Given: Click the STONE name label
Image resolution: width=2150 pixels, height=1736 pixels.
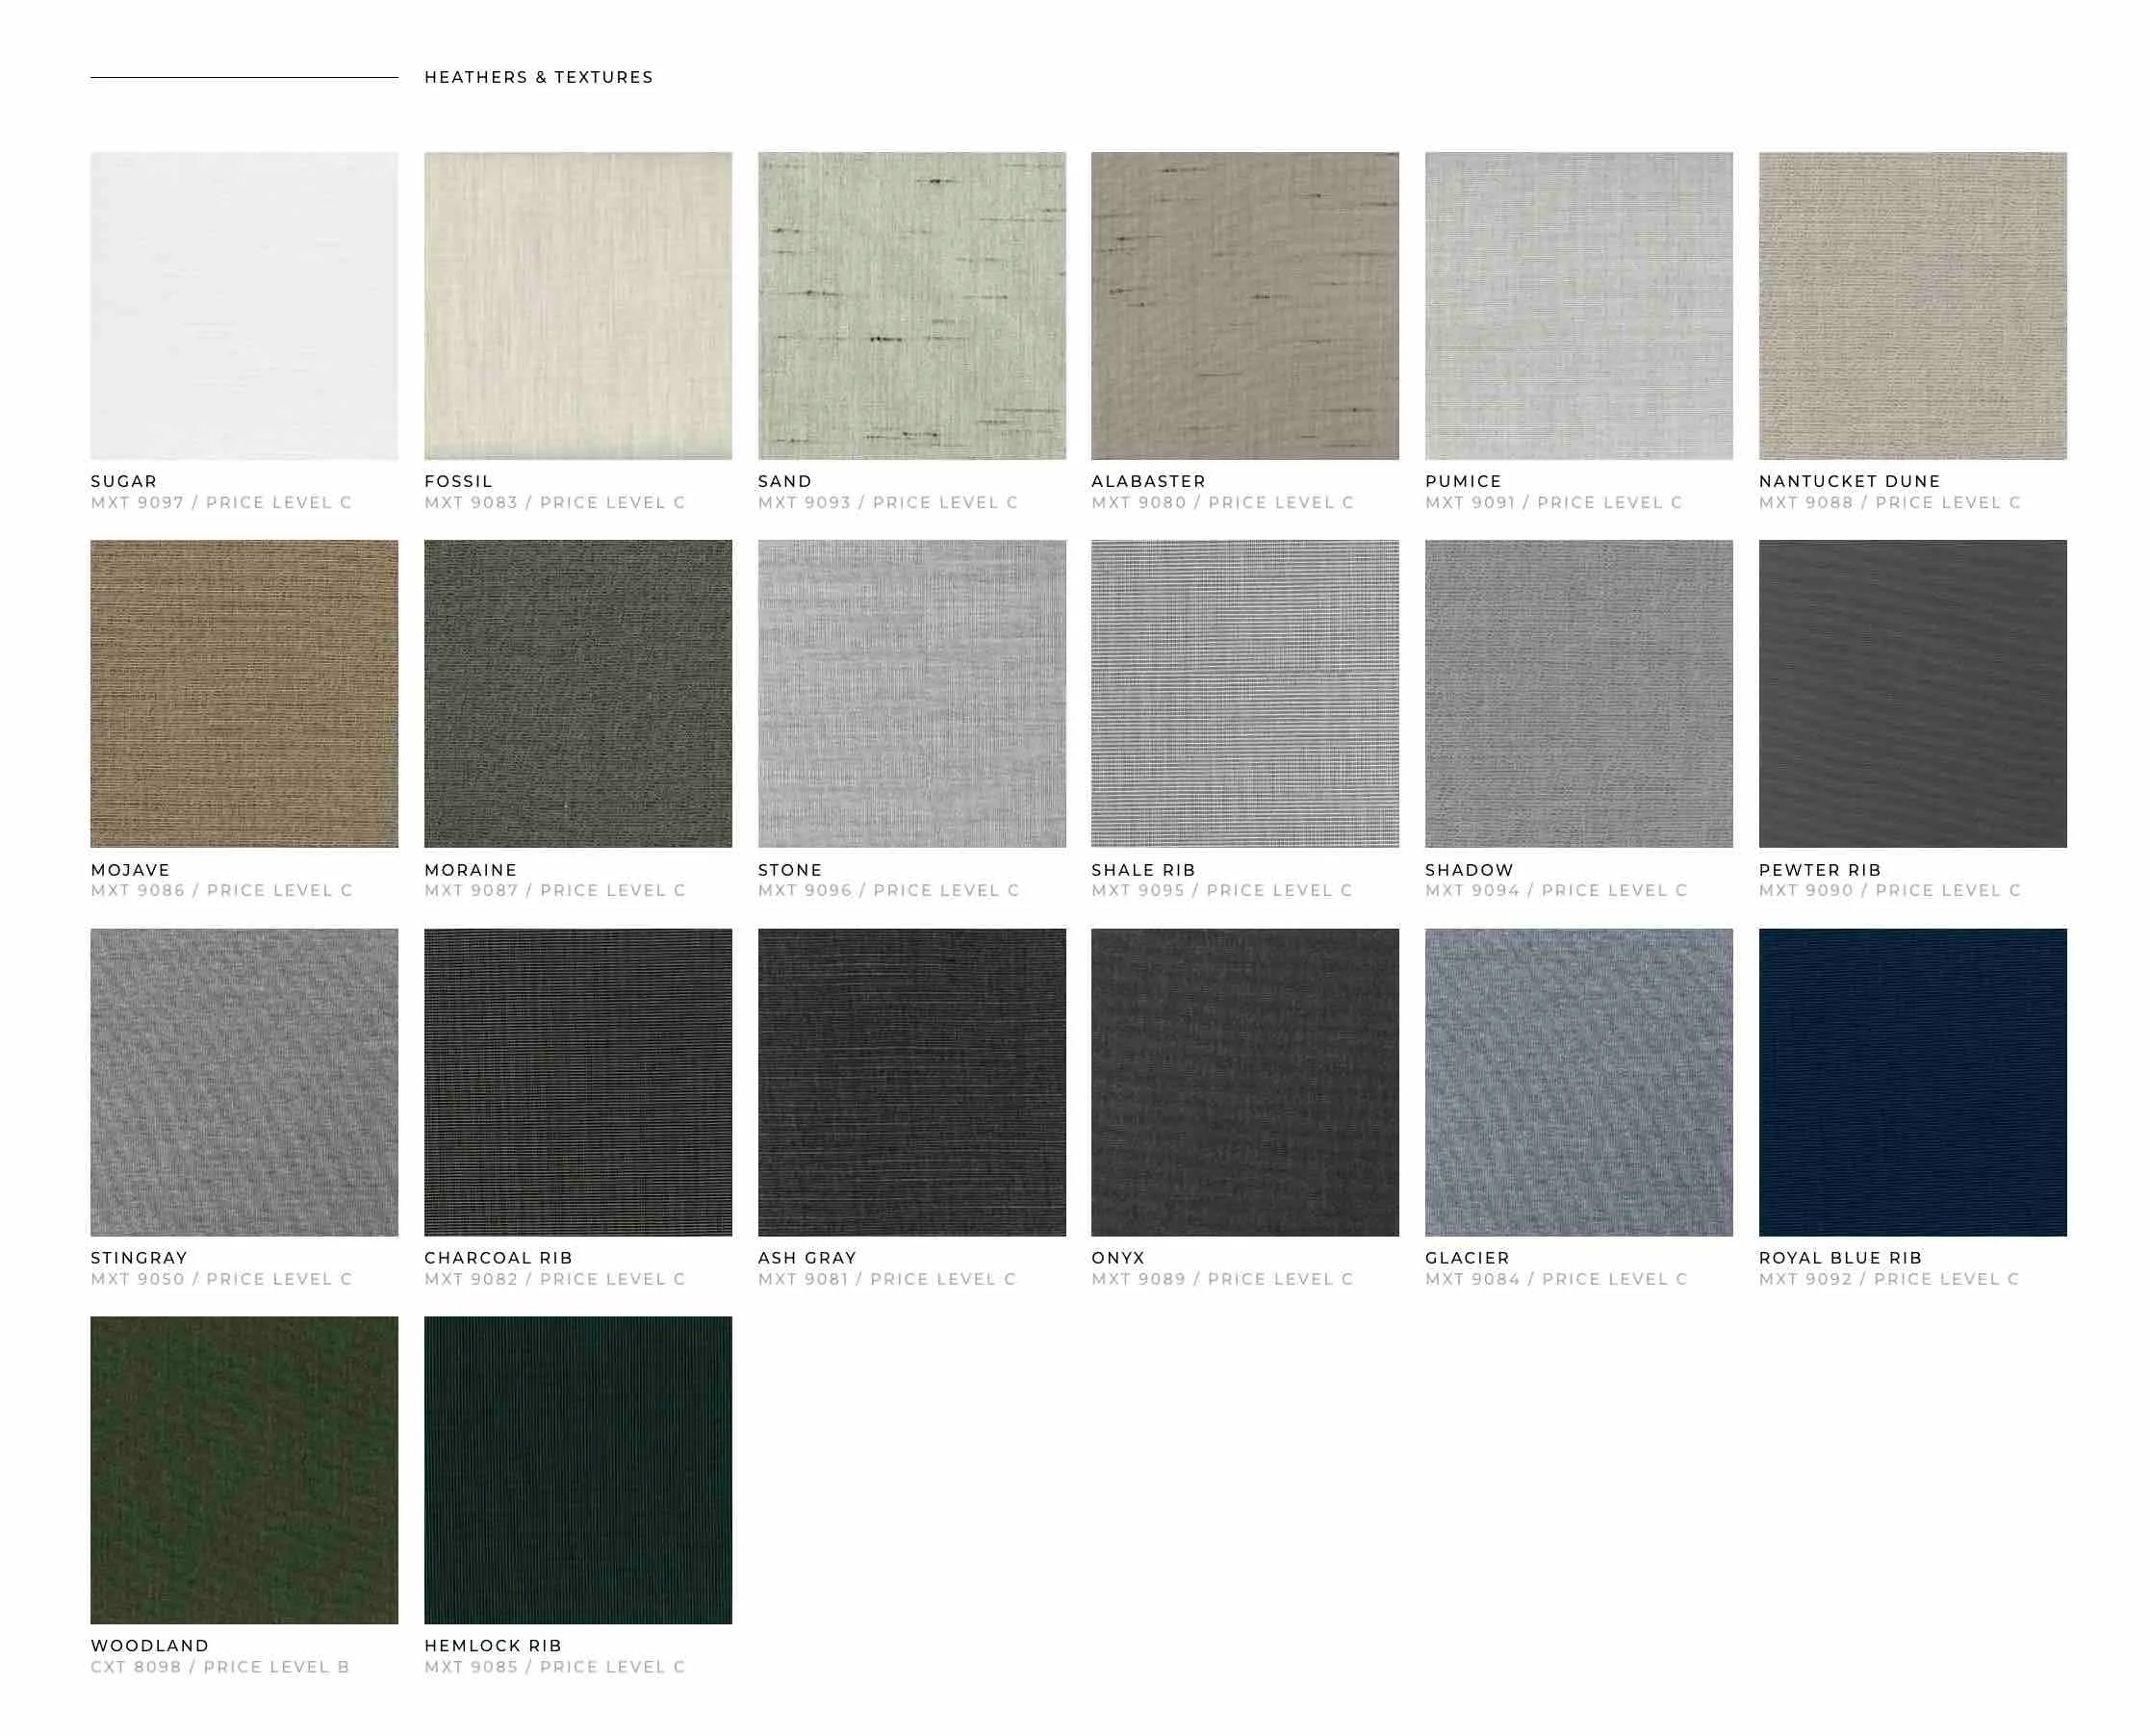Looking at the screenshot, I should point(790,870).
